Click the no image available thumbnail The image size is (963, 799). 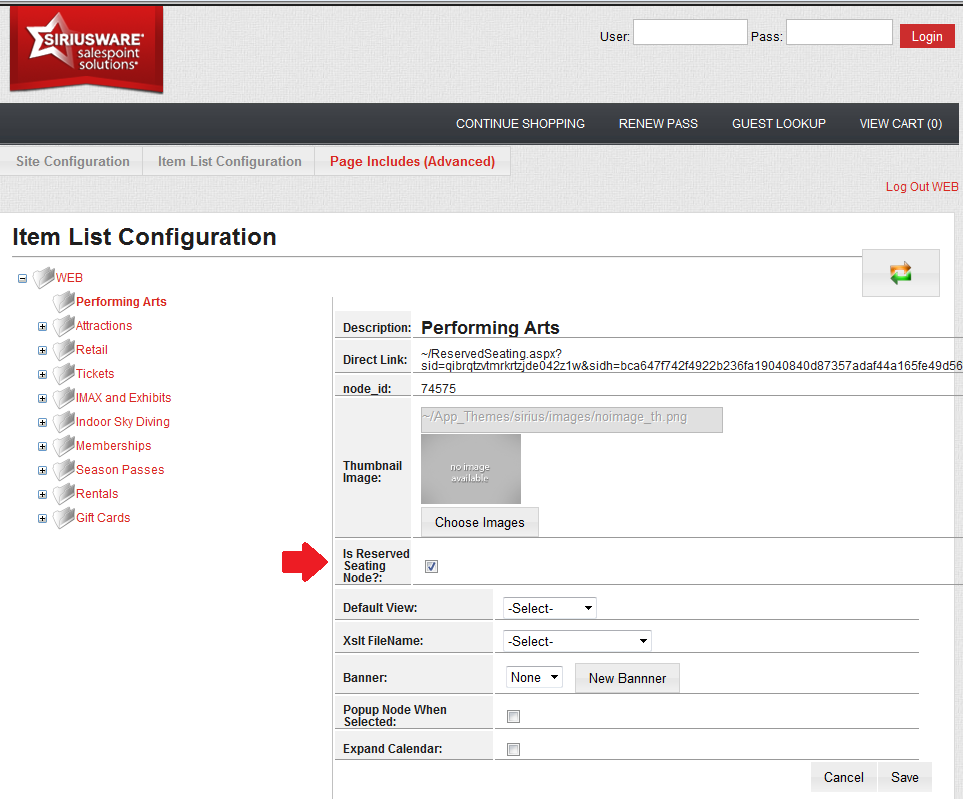point(471,469)
